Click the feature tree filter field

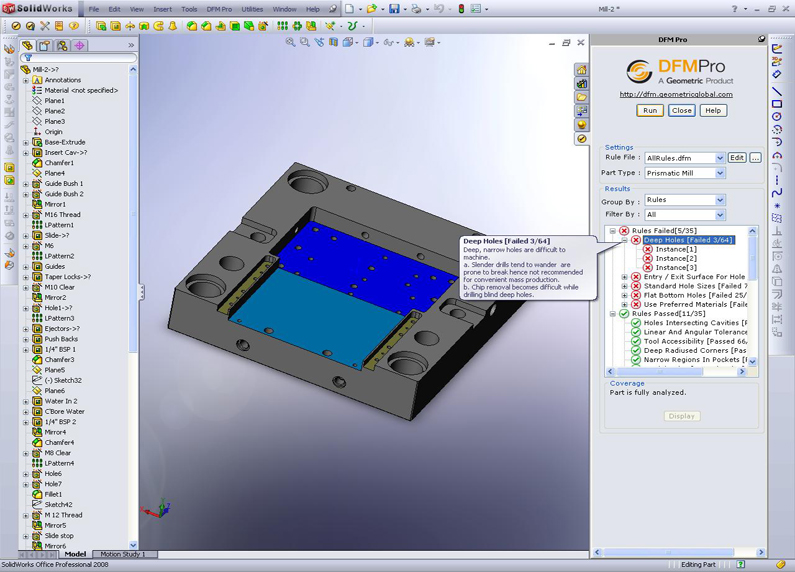[x=78, y=58]
